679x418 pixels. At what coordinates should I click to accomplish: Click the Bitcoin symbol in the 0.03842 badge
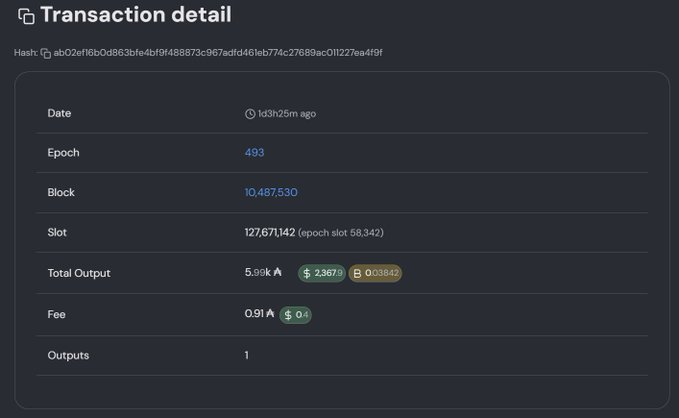point(357,273)
